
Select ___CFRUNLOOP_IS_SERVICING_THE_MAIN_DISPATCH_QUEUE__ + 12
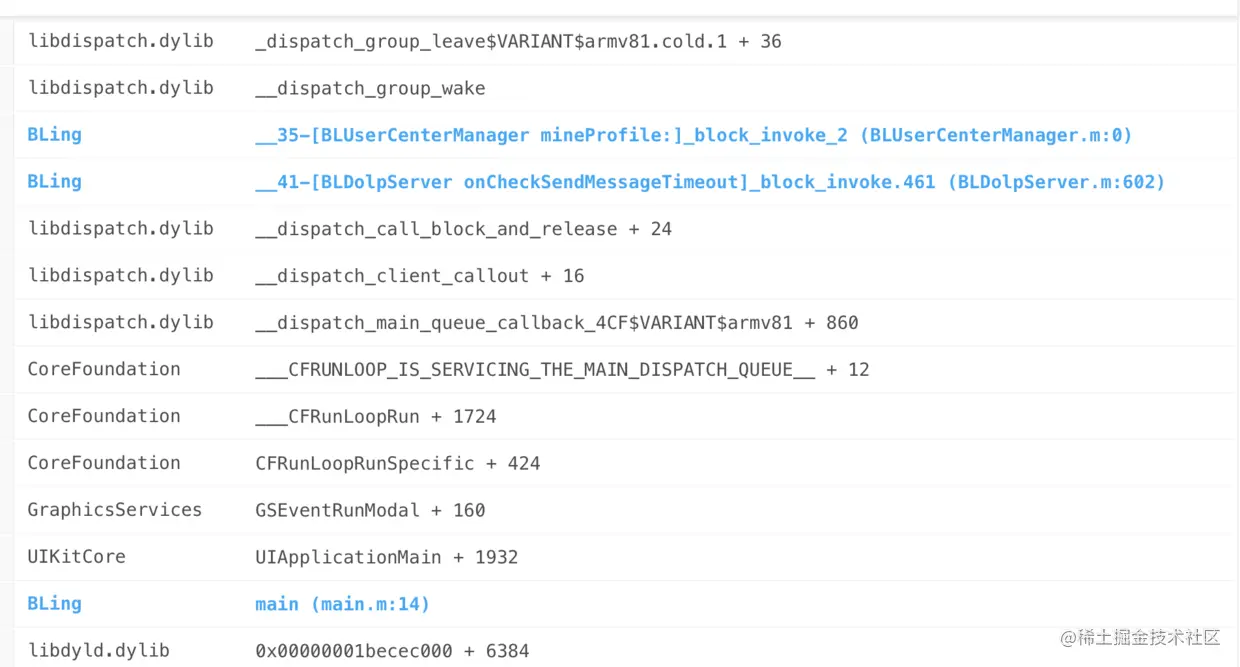point(562,370)
